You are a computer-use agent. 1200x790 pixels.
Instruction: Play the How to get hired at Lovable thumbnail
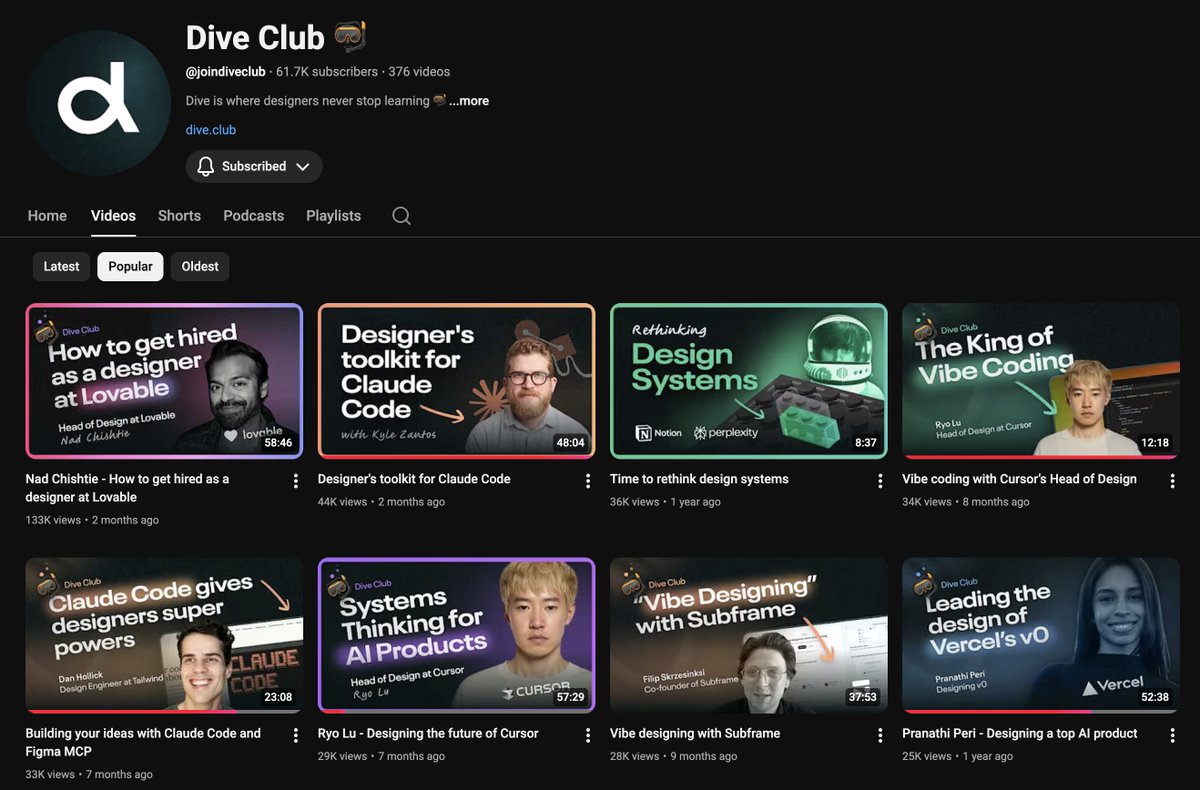(164, 381)
